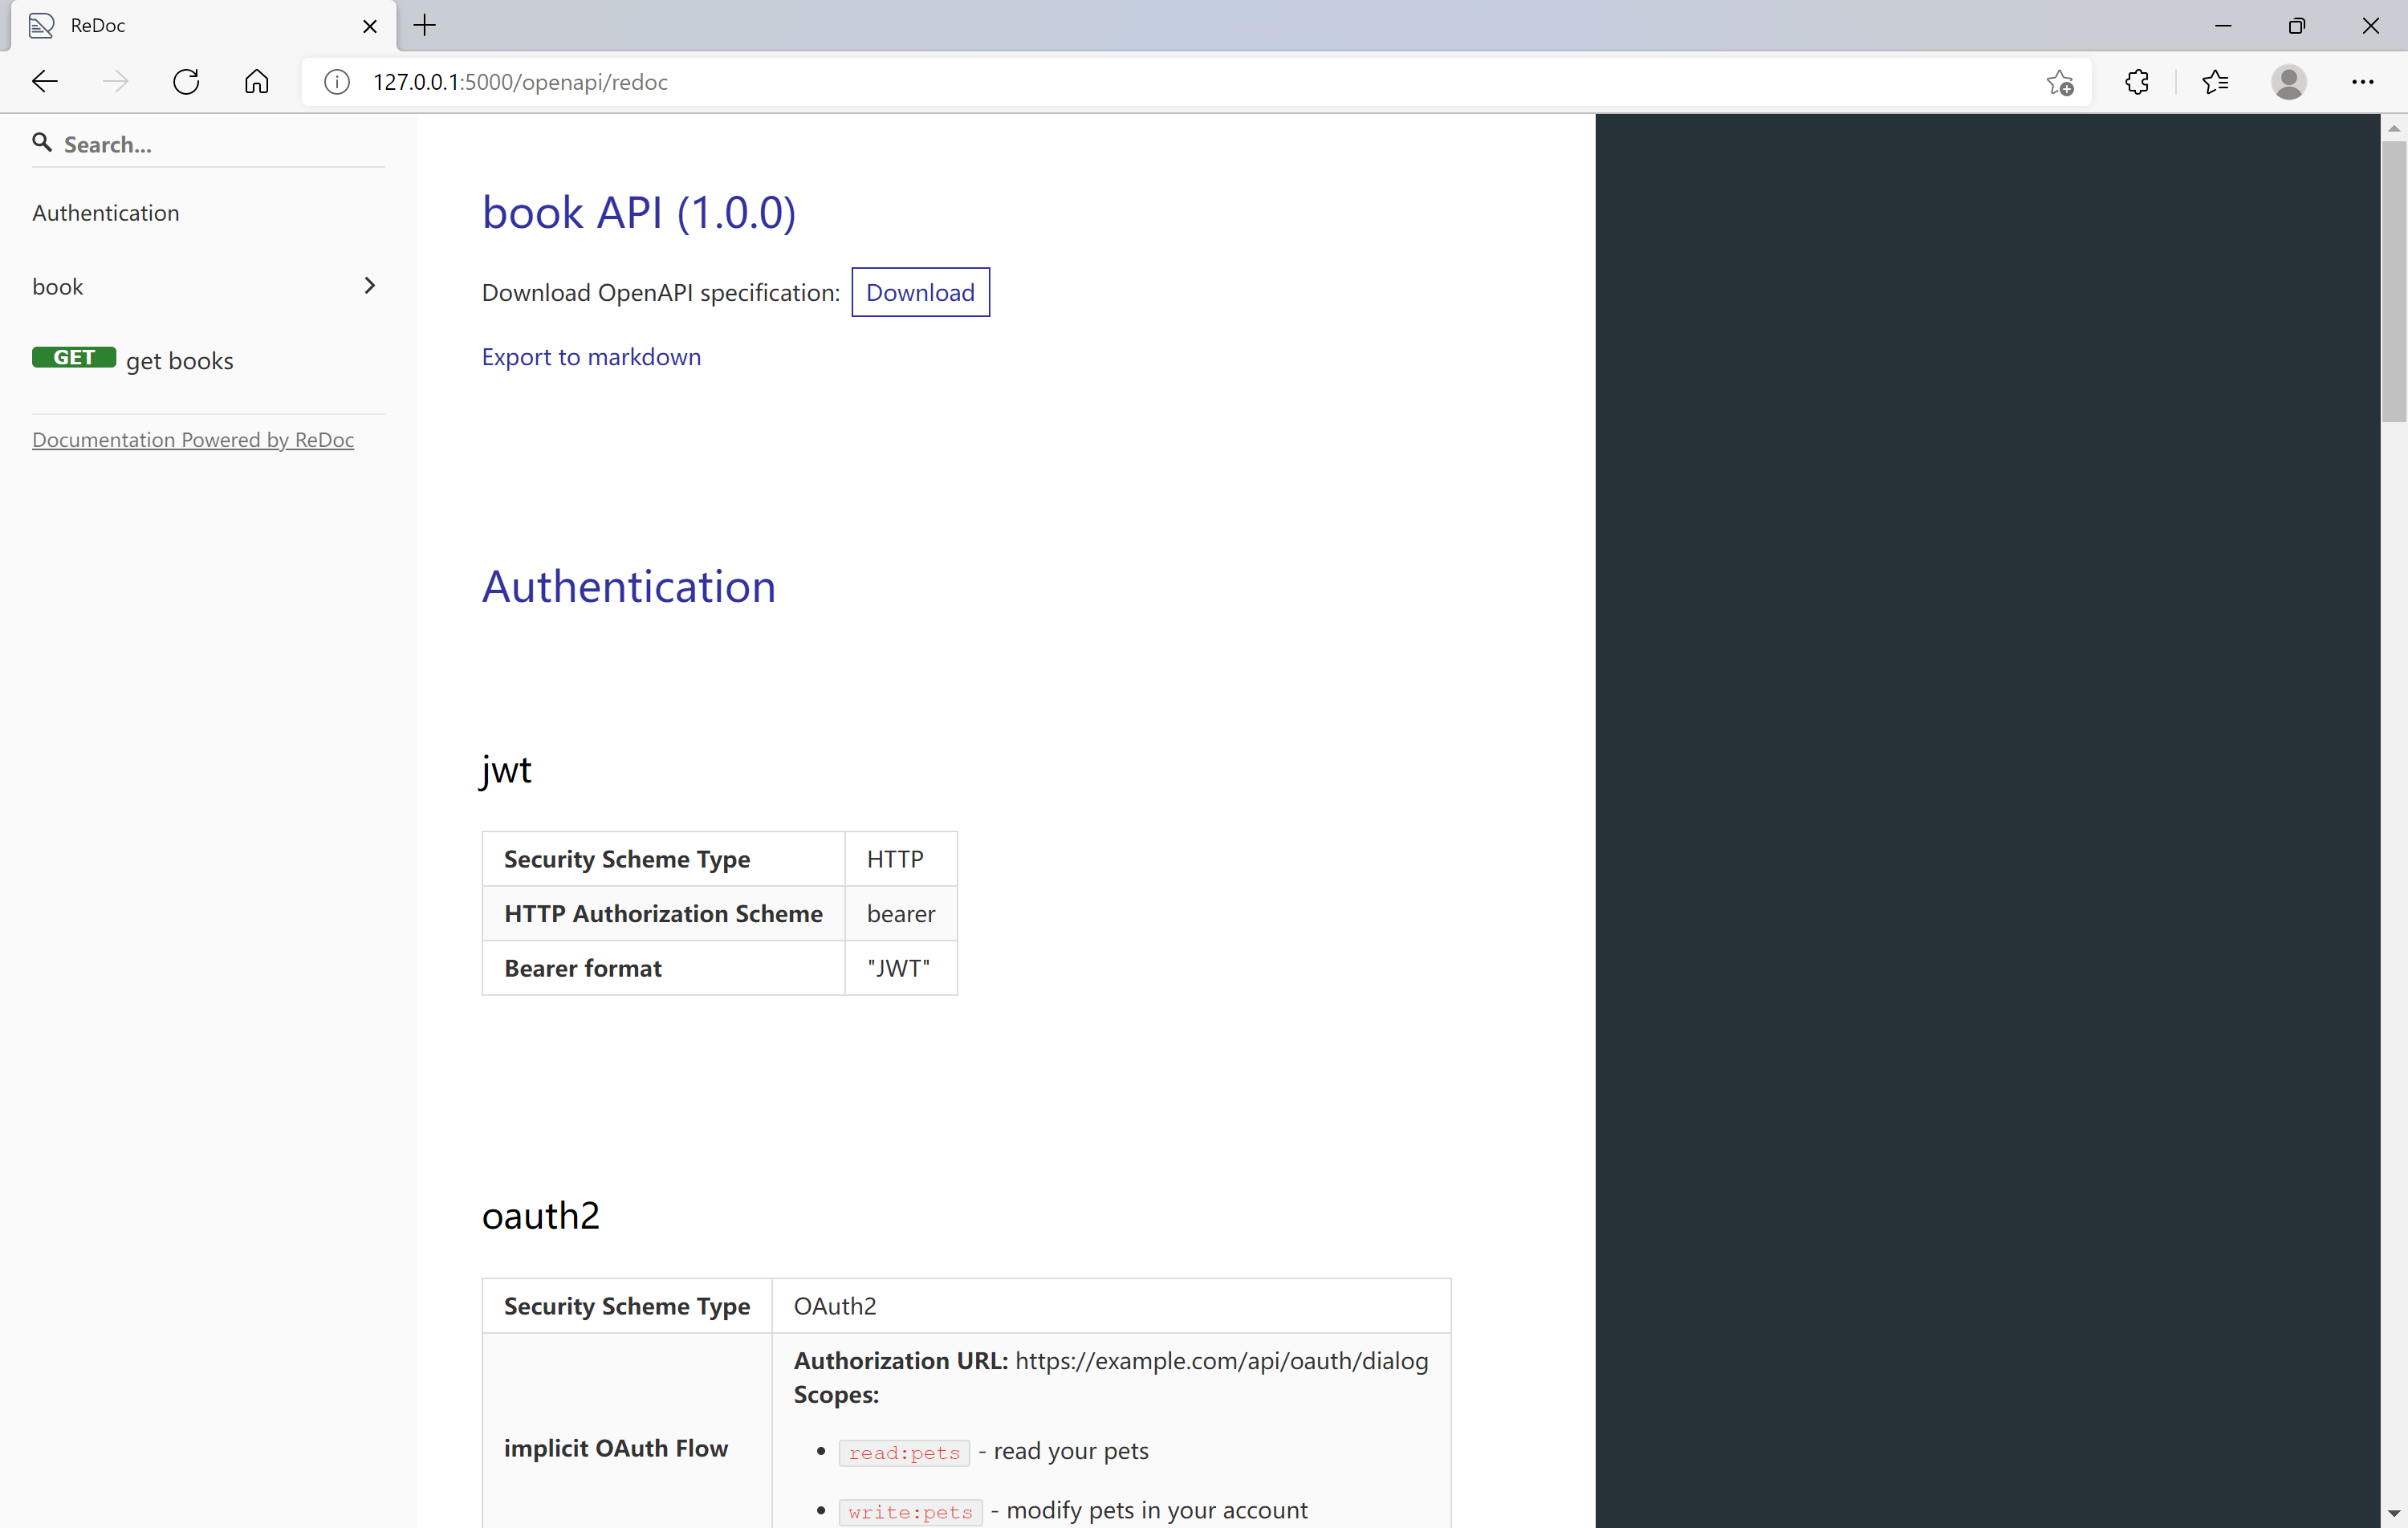2408x1528 pixels.
Task: Open site information via the info icon
Action: (x=336, y=82)
